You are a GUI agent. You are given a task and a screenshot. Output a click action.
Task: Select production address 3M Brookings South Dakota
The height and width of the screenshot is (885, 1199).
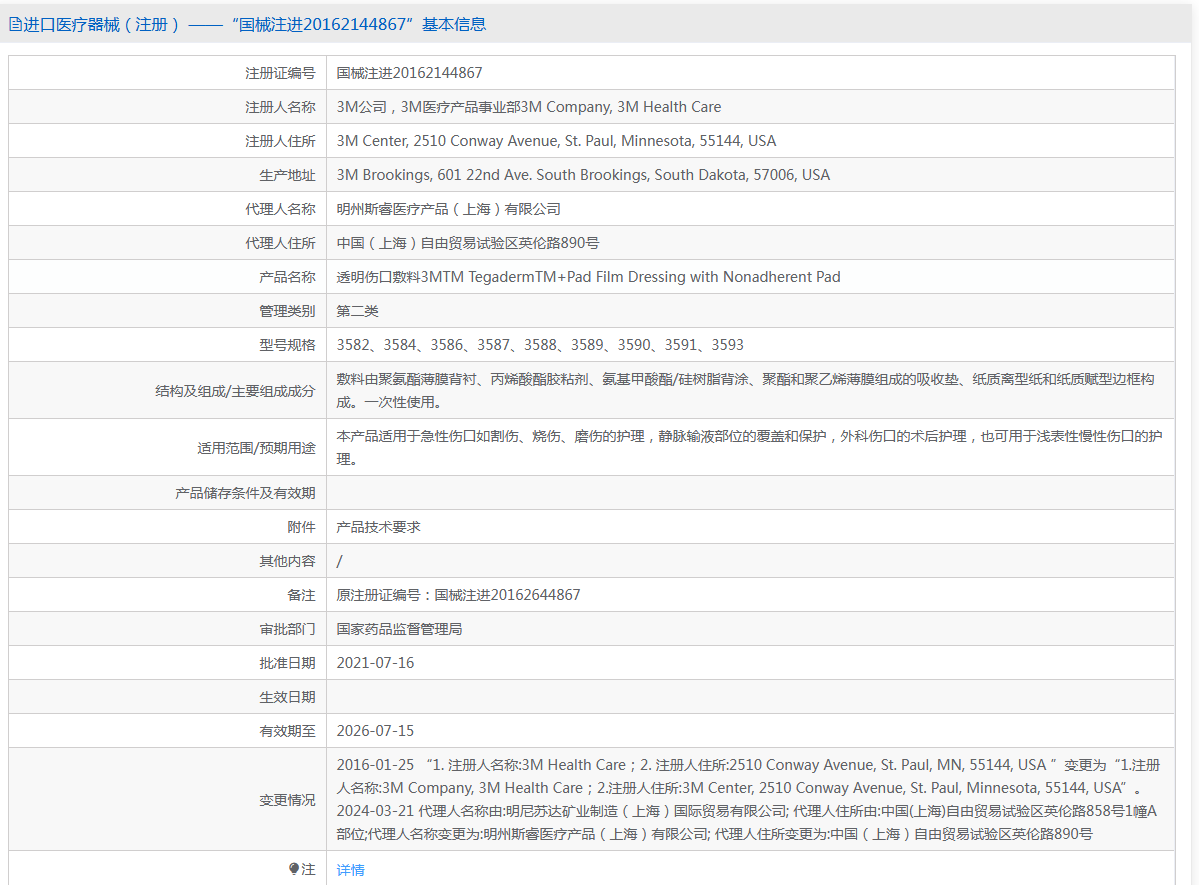click(x=583, y=174)
